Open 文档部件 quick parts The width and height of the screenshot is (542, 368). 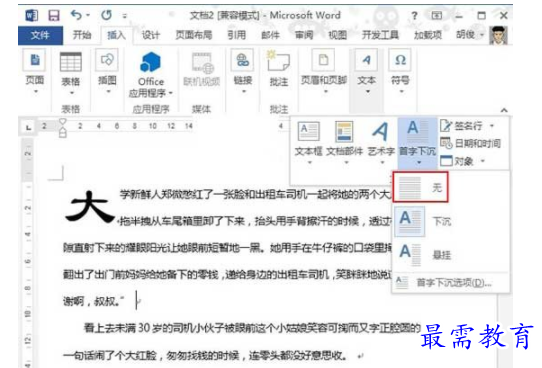344,143
